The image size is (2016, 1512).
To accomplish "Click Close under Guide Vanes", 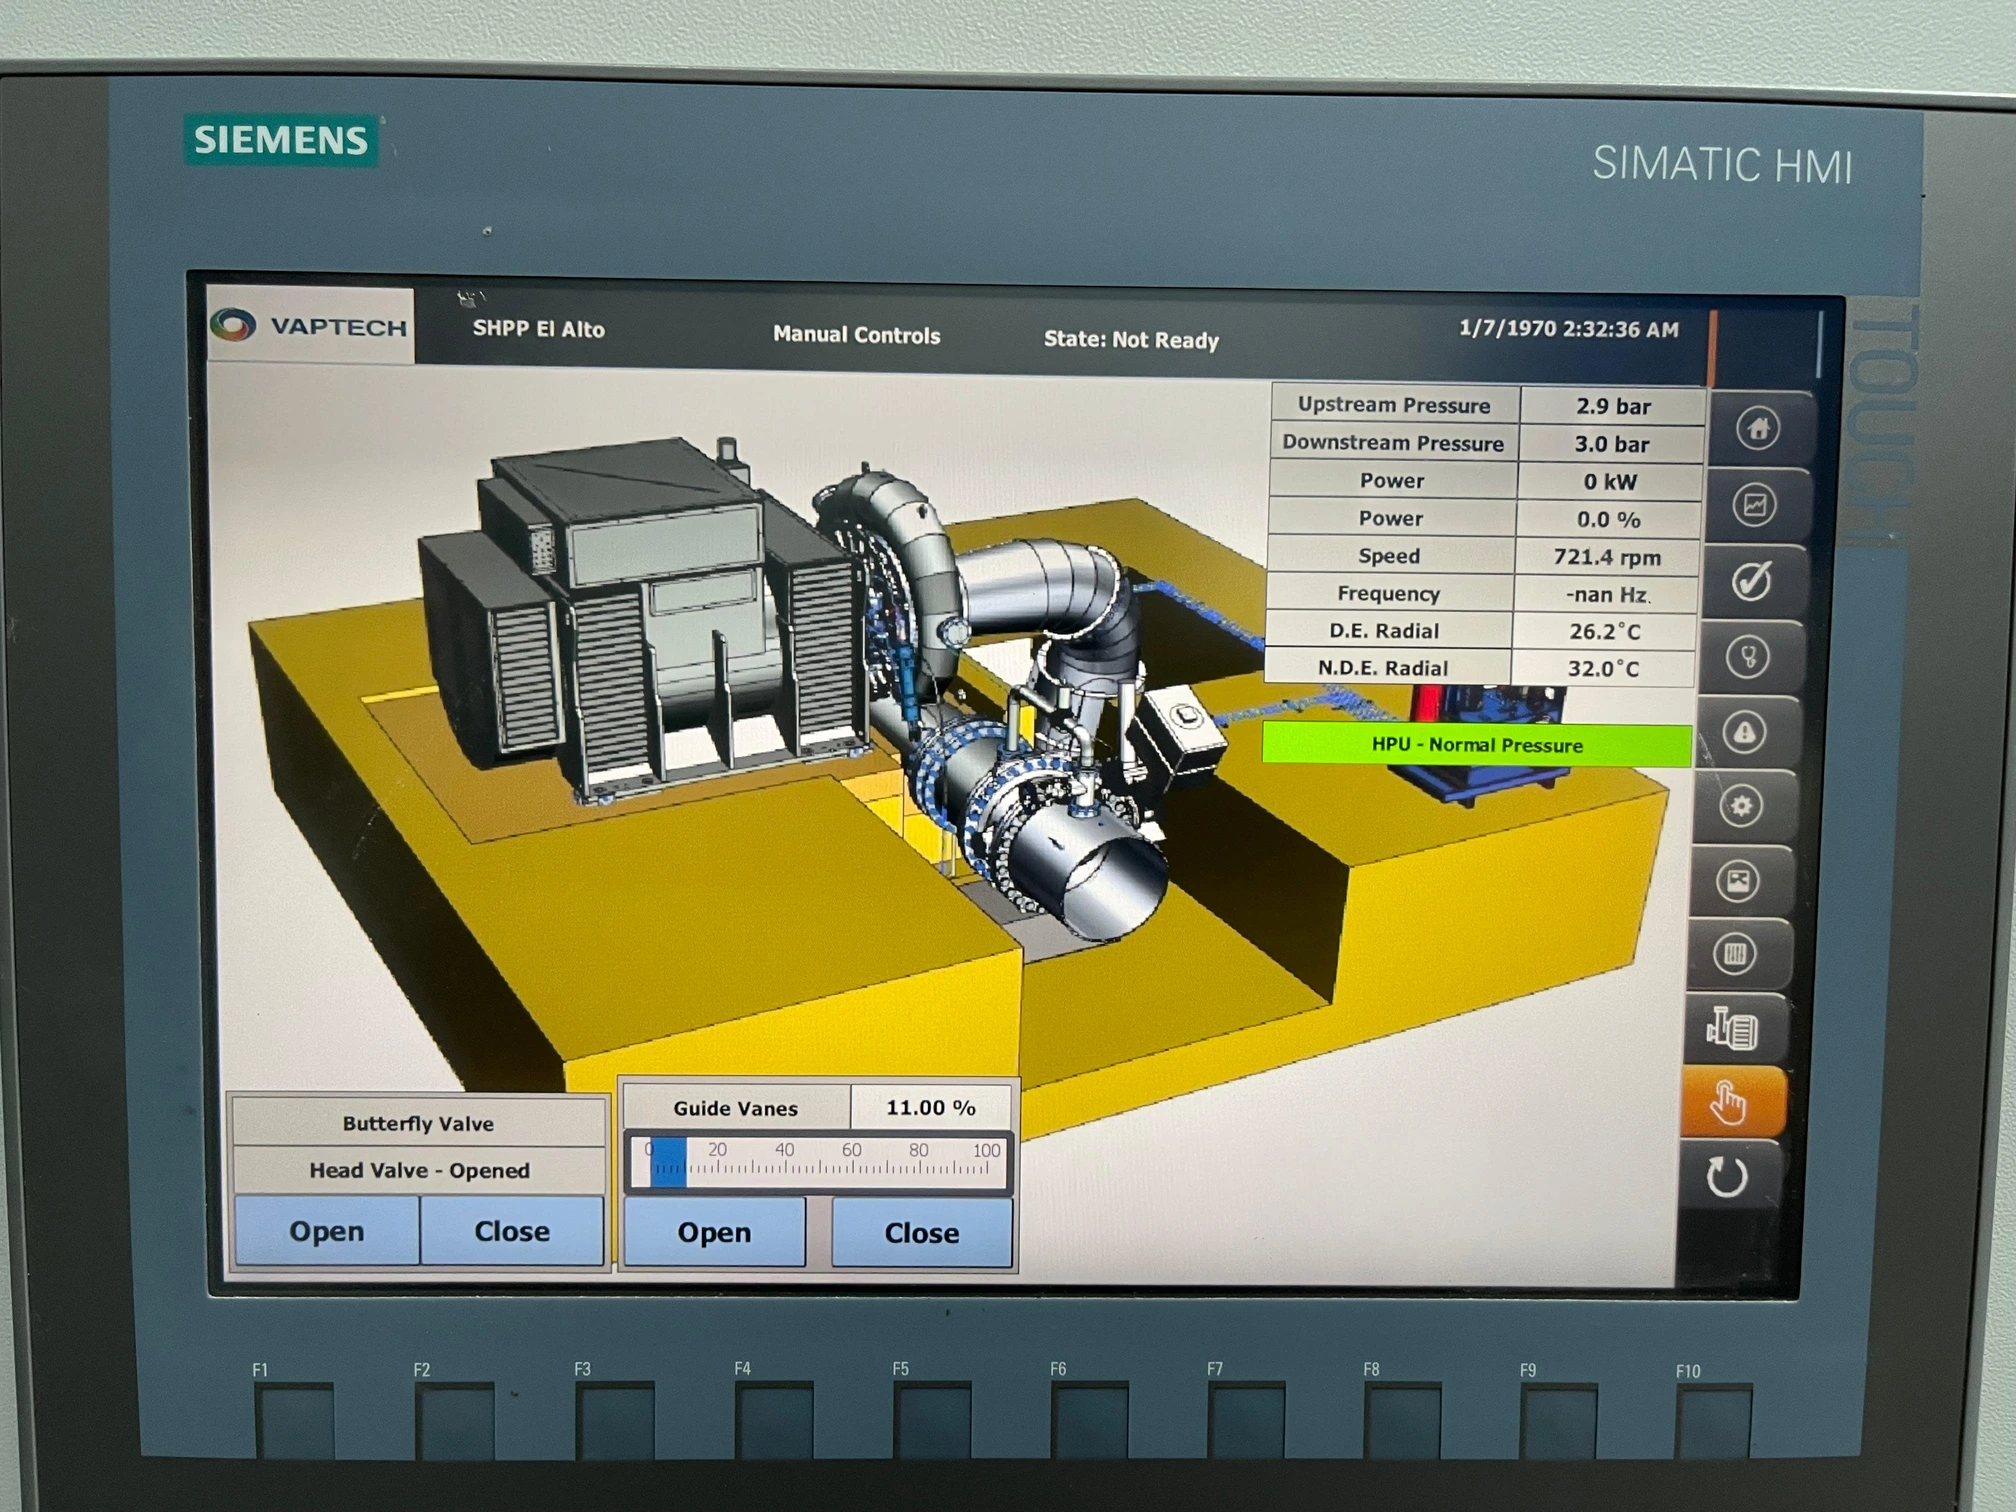I will click(921, 1233).
